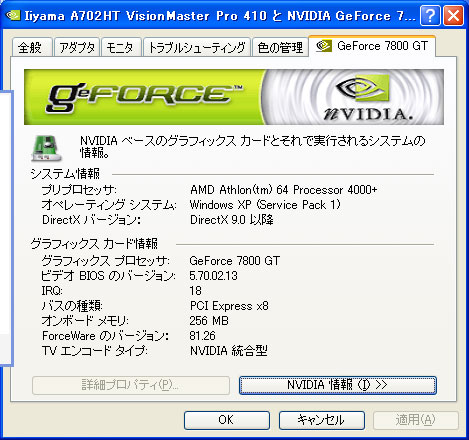
Task: Click the ForceWare version value 81.26
Action: point(202,336)
